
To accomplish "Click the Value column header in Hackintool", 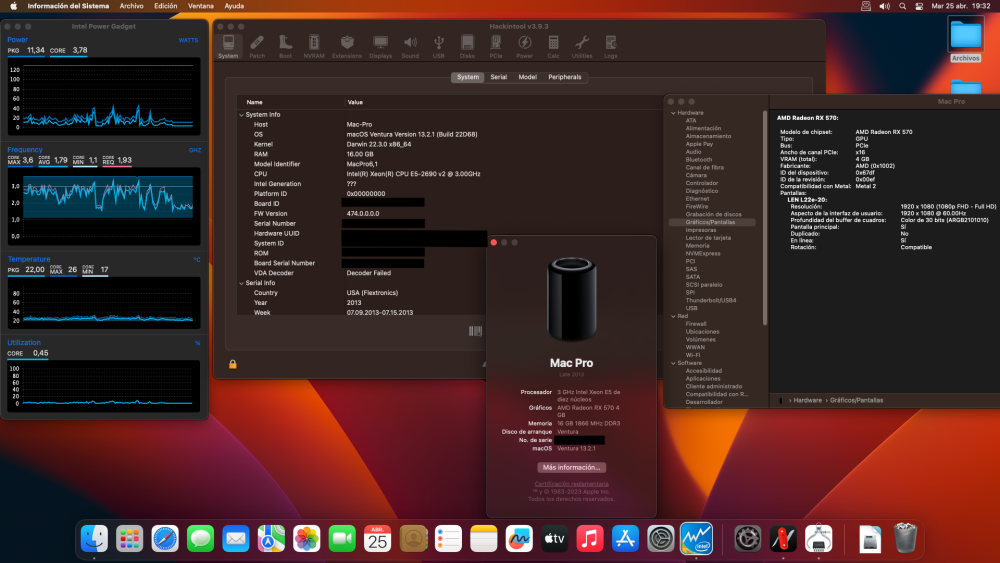I will coord(355,102).
